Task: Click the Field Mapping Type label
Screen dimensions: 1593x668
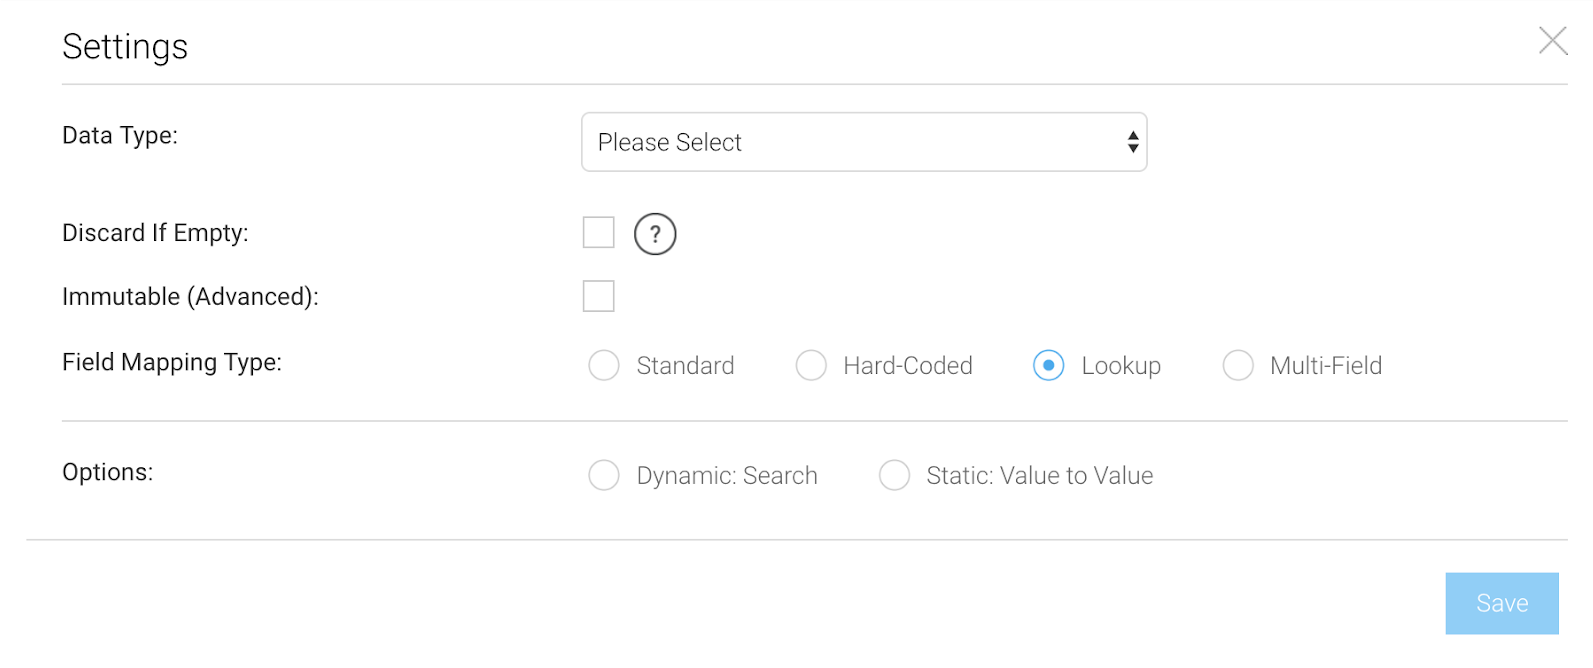Action: pos(172,362)
